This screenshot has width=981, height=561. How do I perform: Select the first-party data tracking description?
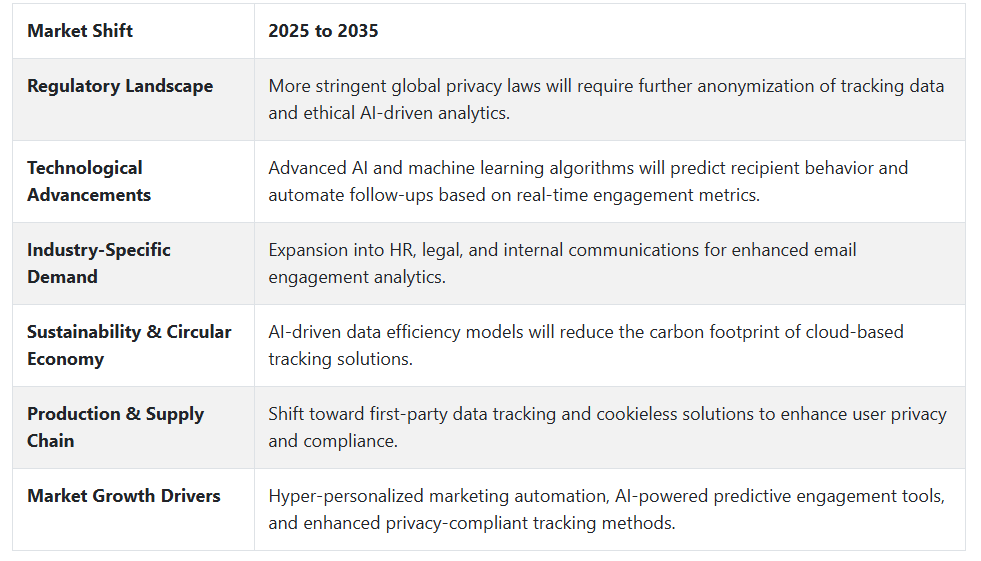coord(607,427)
